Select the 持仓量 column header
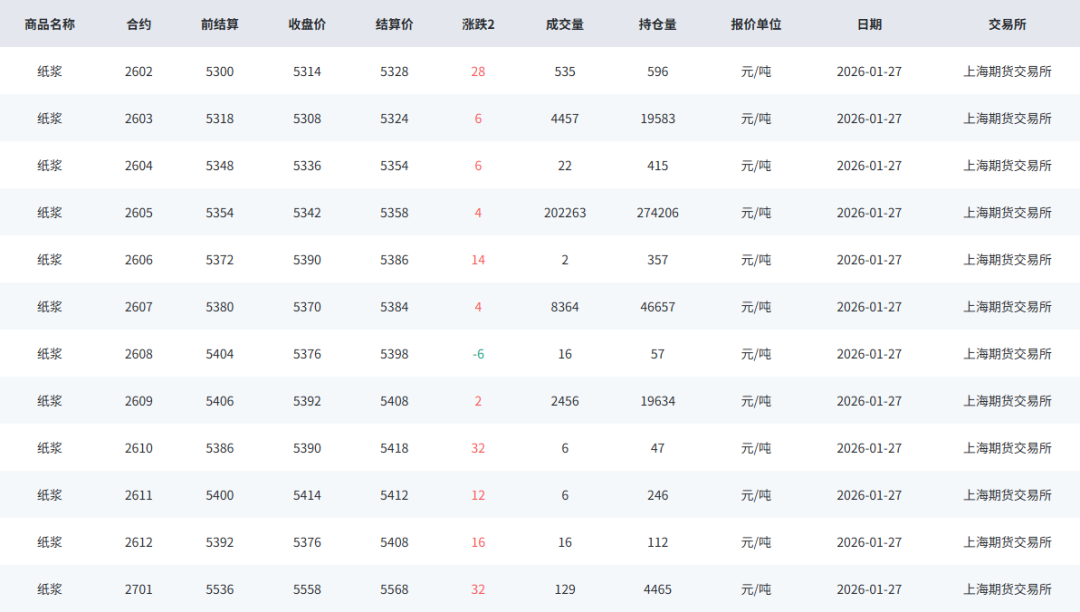This screenshot has width=1080, height=612. (657, 24)
